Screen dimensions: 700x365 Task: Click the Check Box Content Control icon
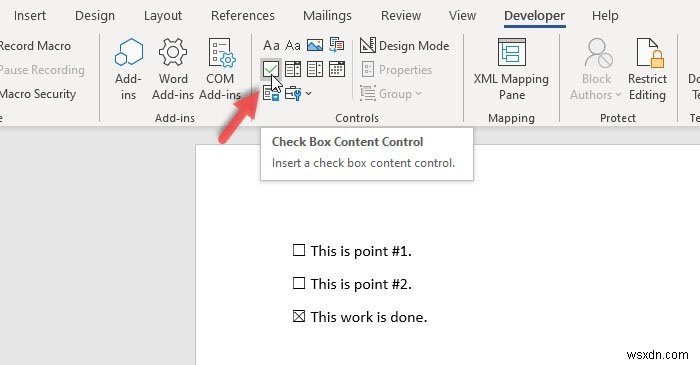coord(271,69)
